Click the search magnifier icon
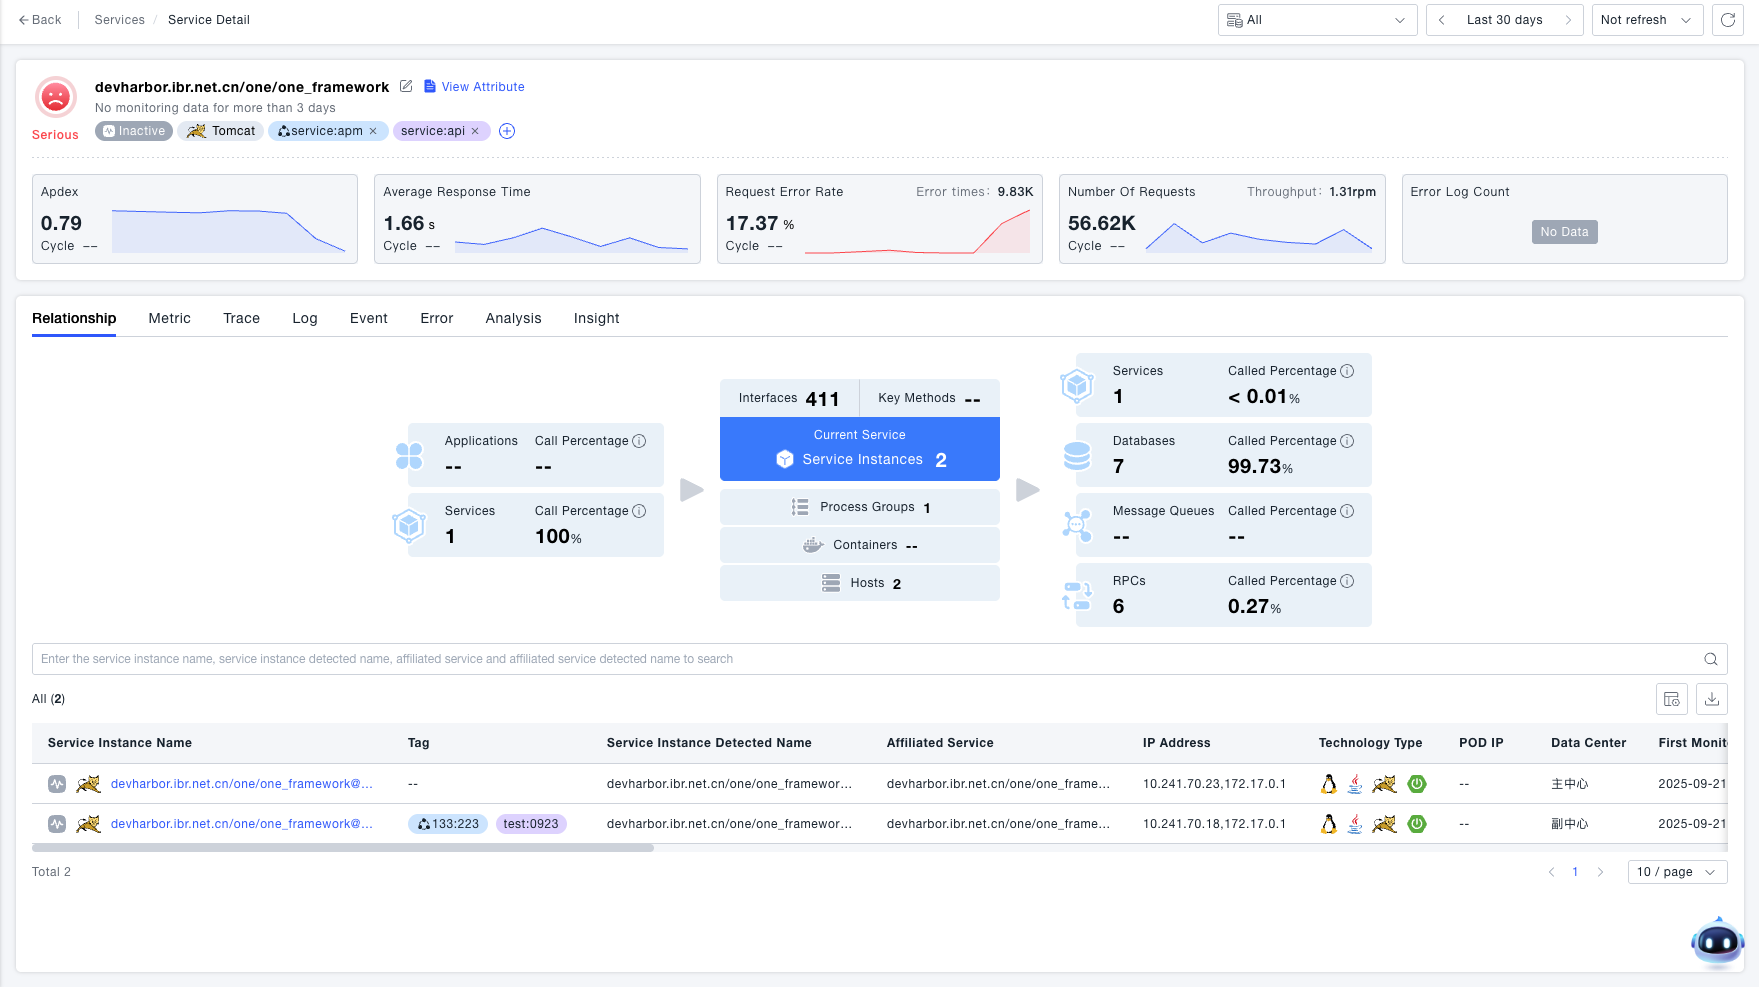1759x987 pixels. (x=1710, y=659)
